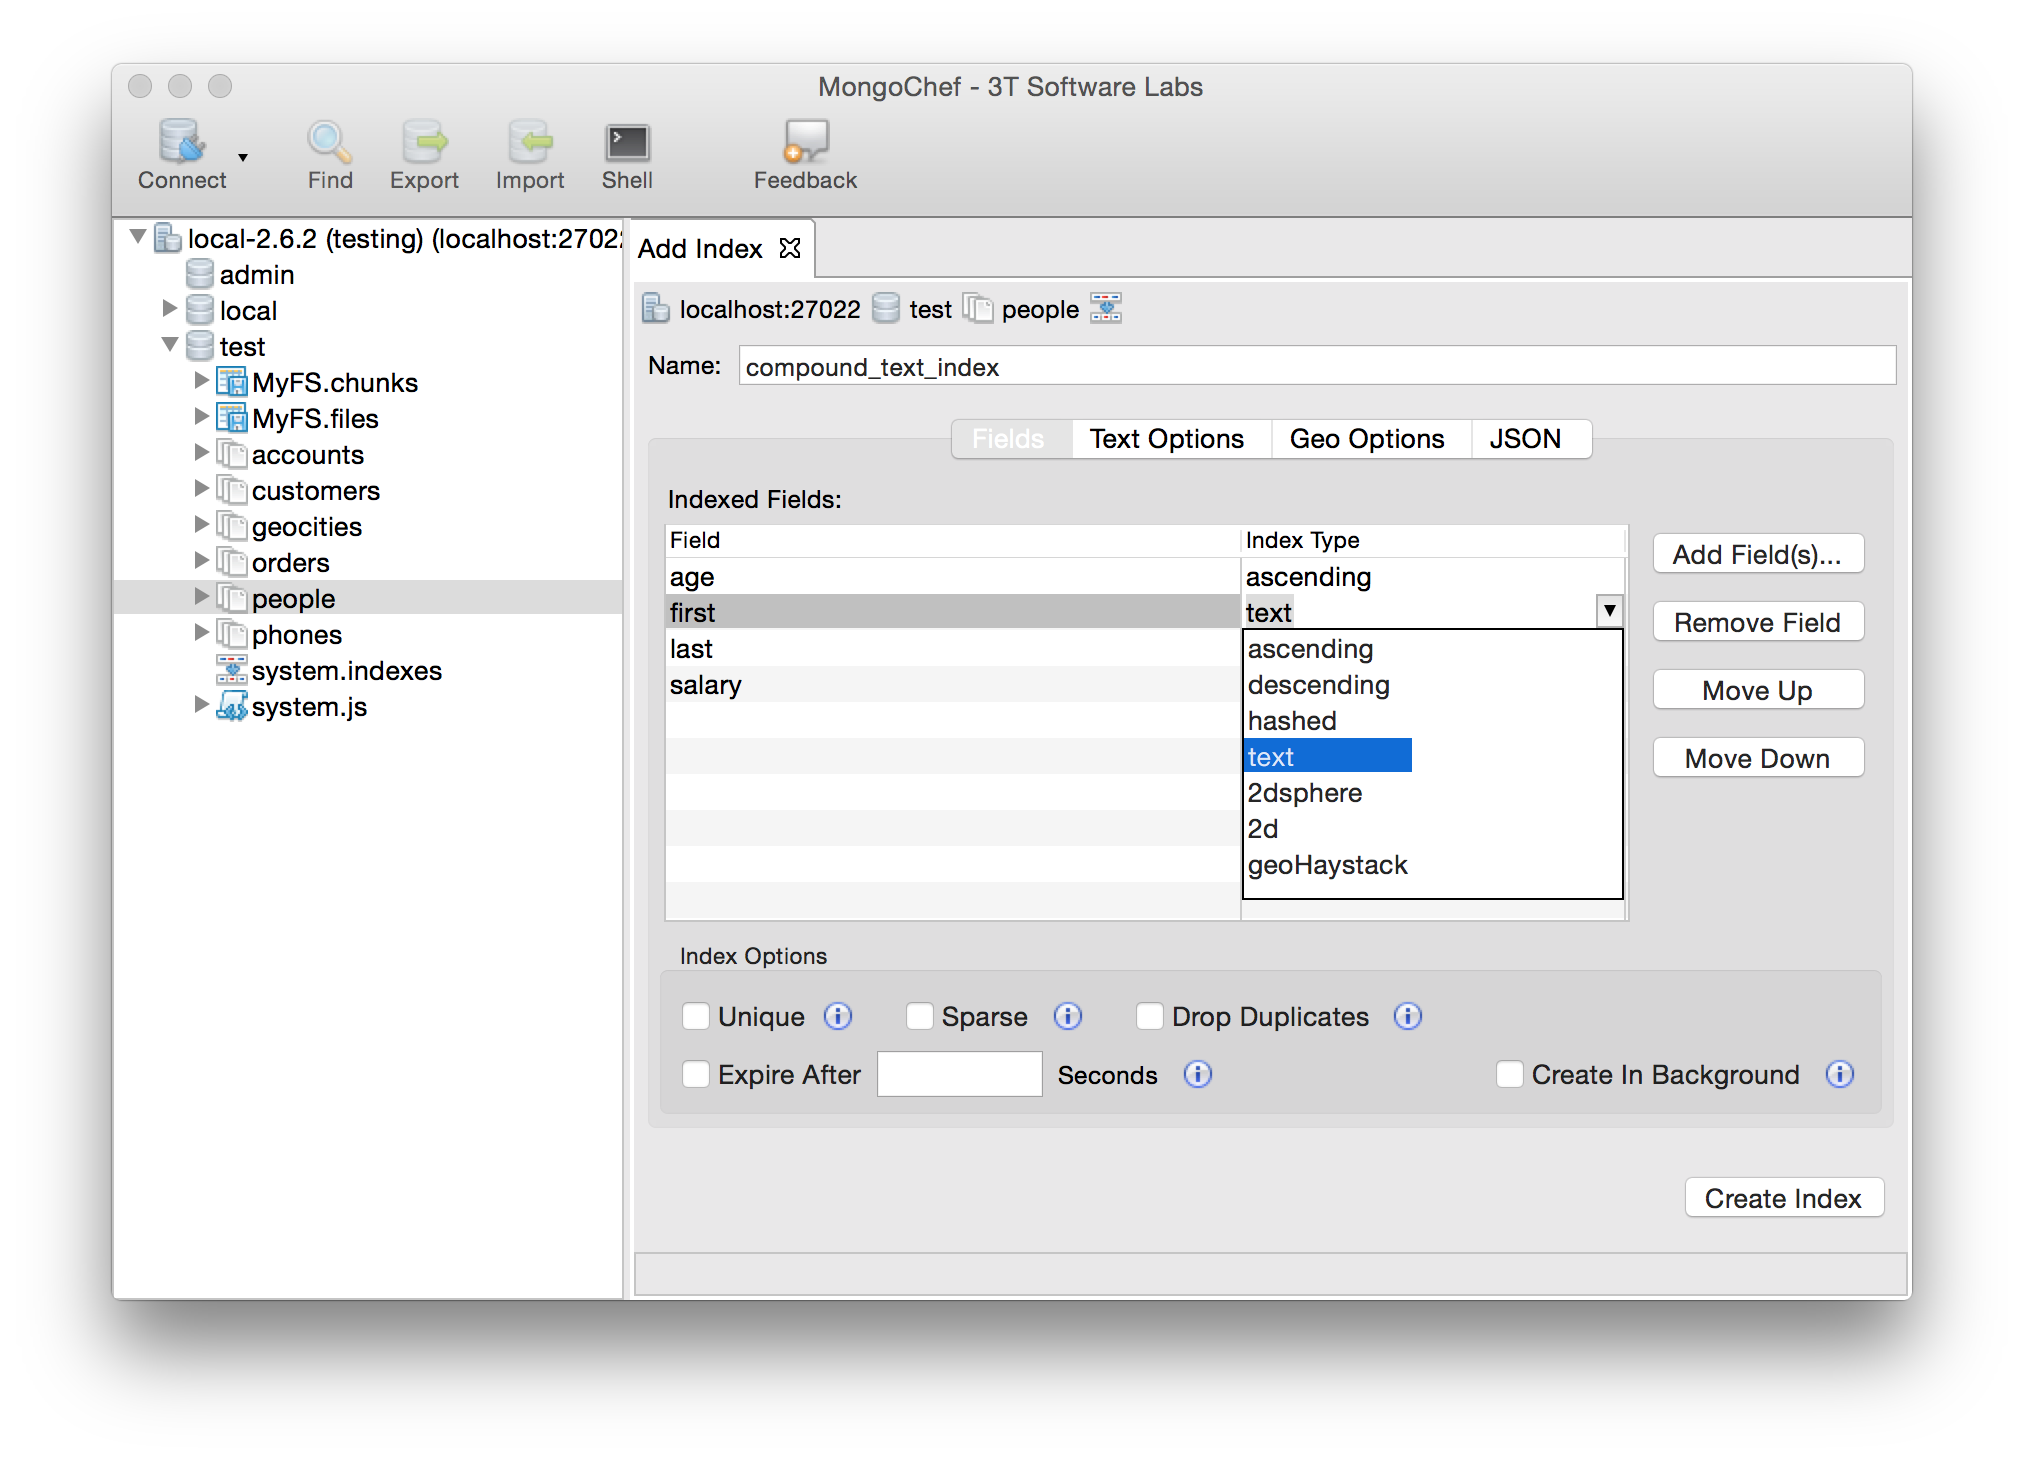2024x1460 pixels.
Task: Expand the local database node
Action: 170,309
